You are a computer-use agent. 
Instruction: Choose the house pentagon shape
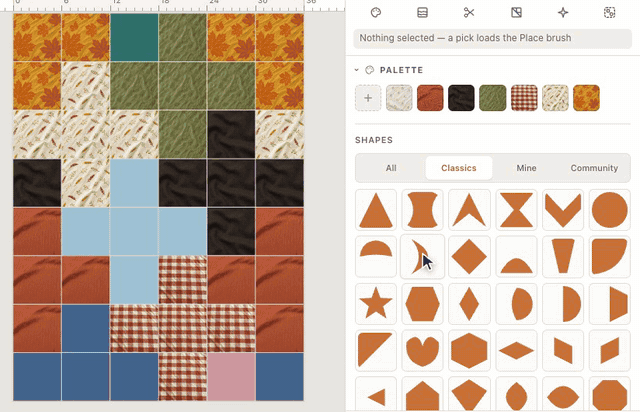tap(422, 394)
